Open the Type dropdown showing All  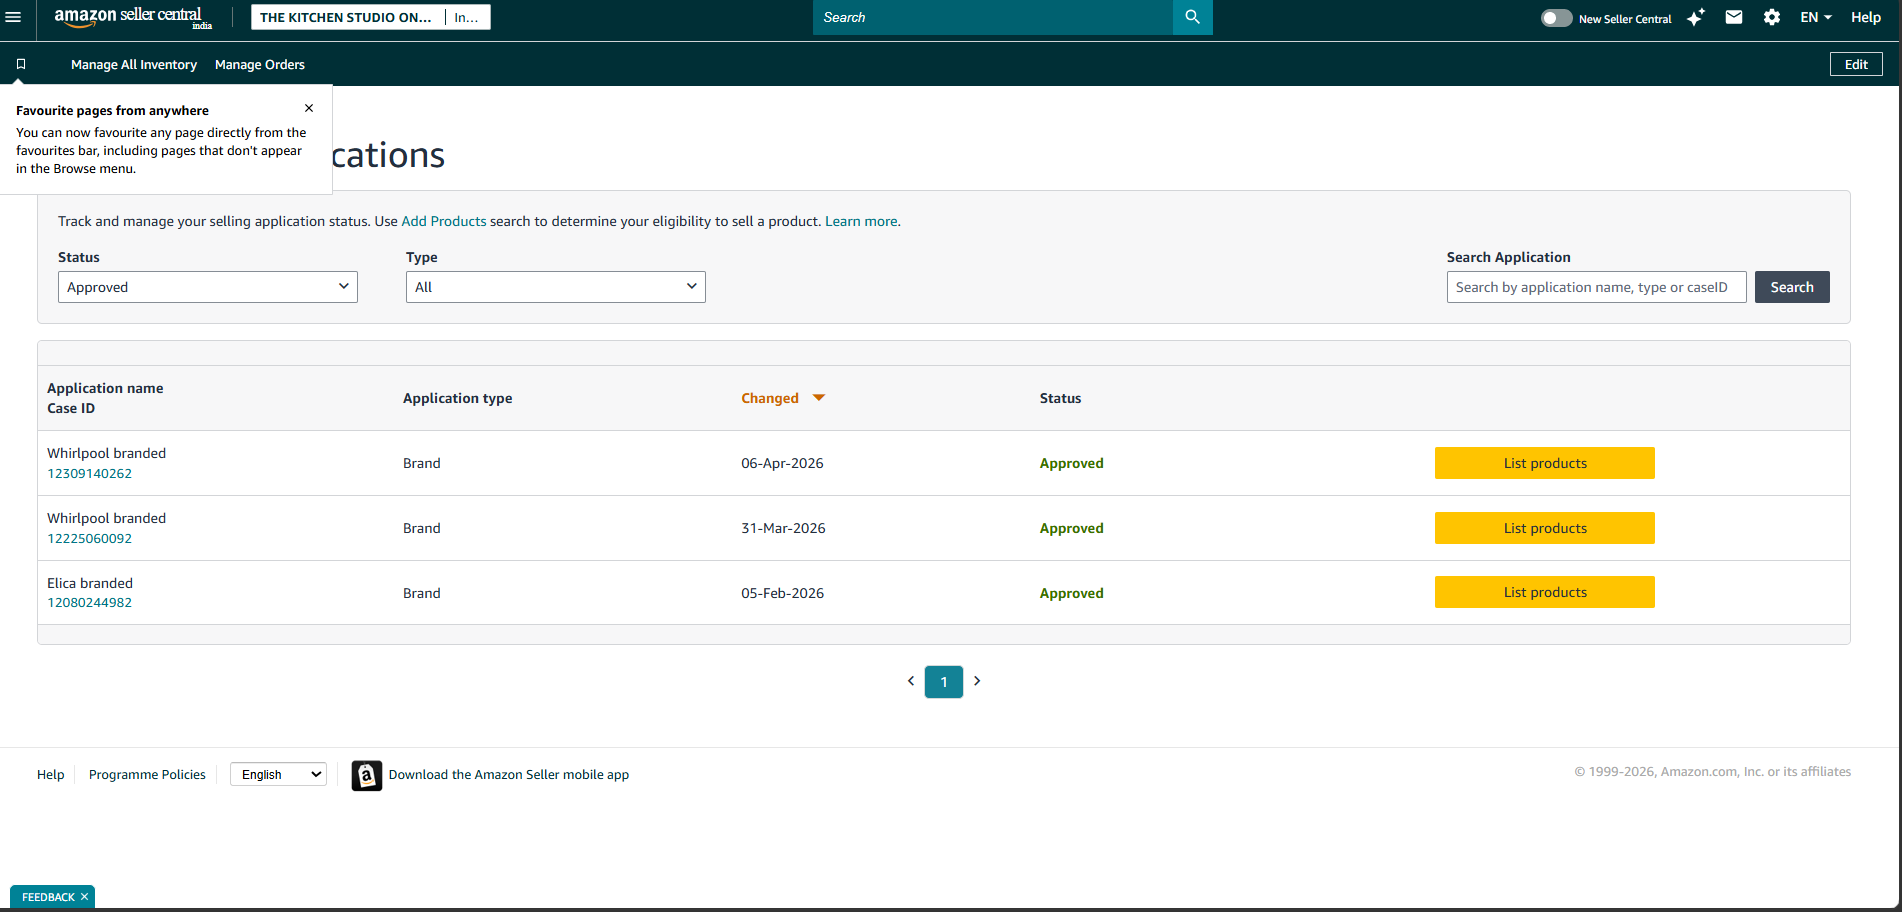pyautogui.click(x=556, y=287)
